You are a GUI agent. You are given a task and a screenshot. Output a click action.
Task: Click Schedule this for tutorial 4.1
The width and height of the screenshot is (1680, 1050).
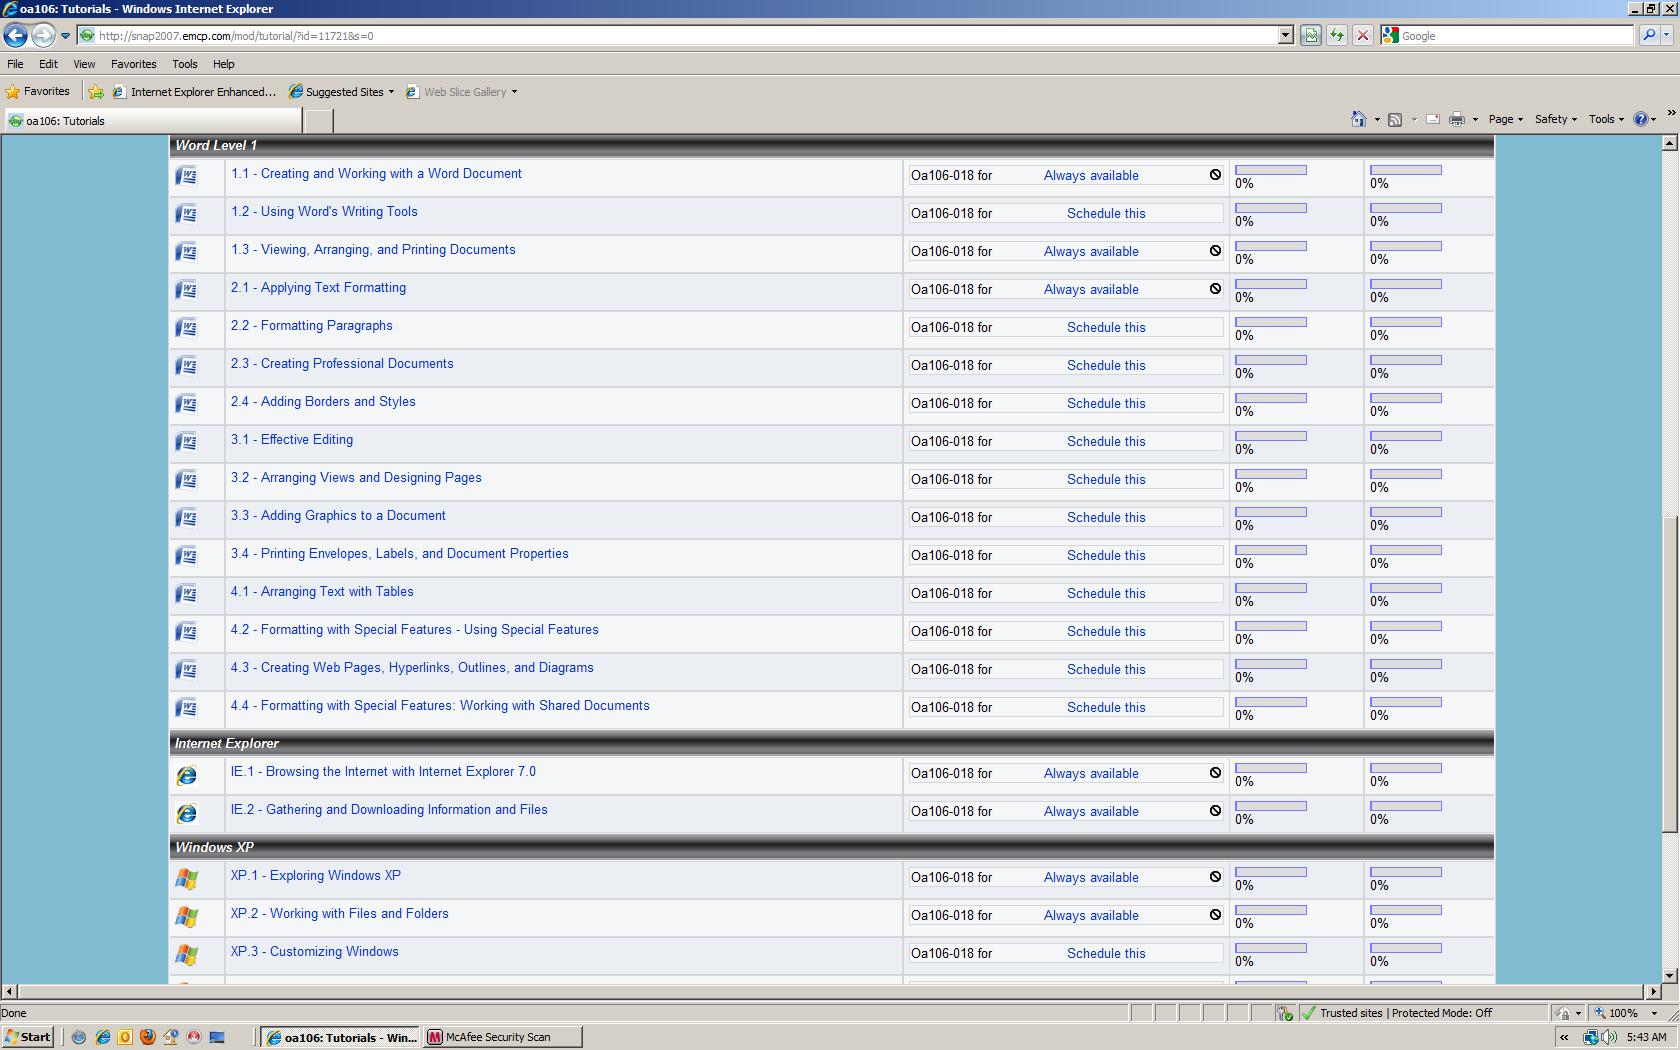coord(1106,593)
